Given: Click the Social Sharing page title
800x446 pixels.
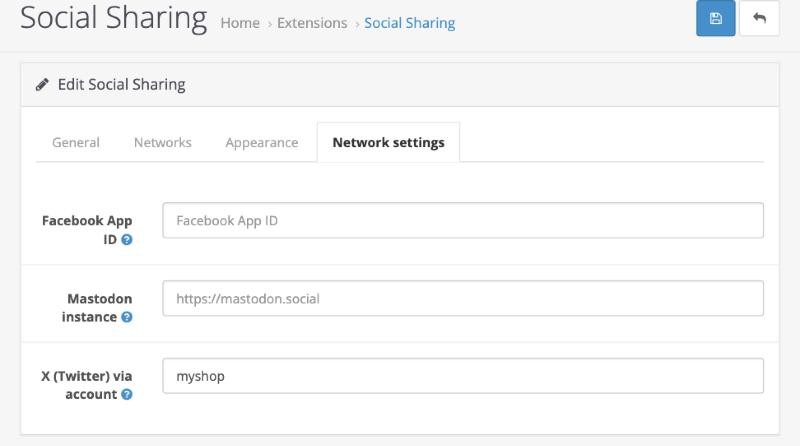Looking at the screenshot, I should pos(113,18).
